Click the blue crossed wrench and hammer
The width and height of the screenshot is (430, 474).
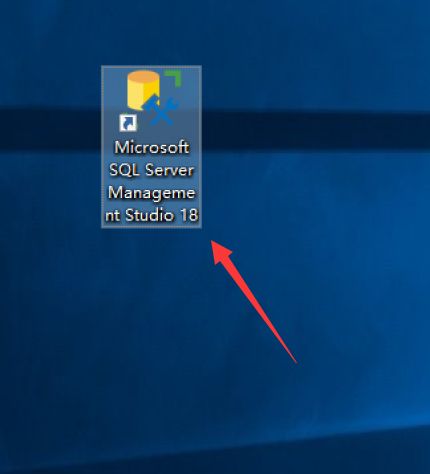pyautogui.click(x=161, y=111)
